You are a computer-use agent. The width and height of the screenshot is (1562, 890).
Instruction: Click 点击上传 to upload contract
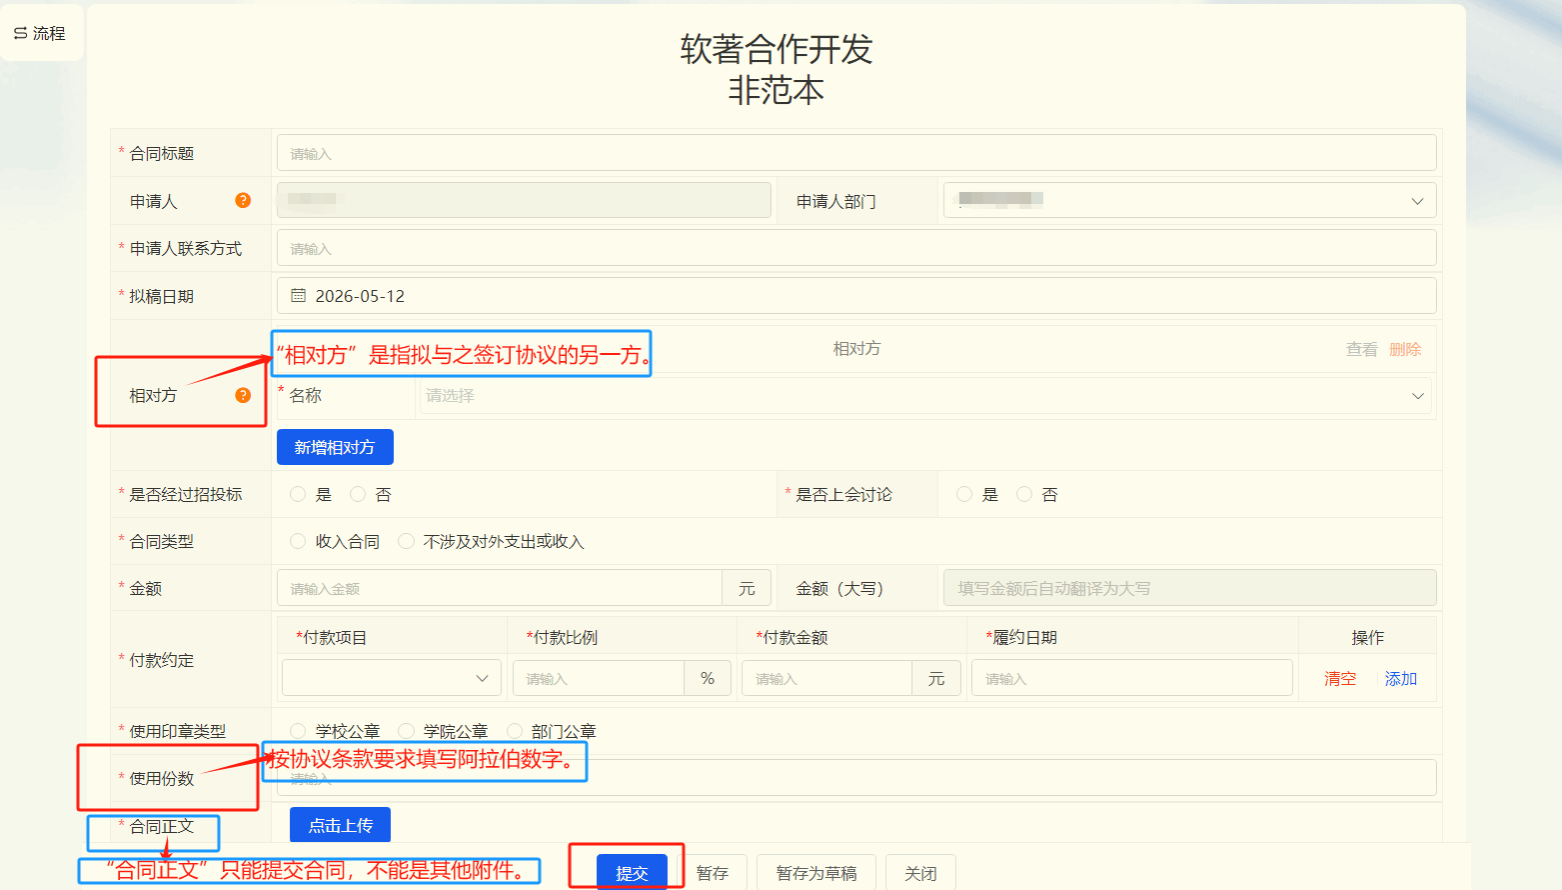click(x=340, y=825)
